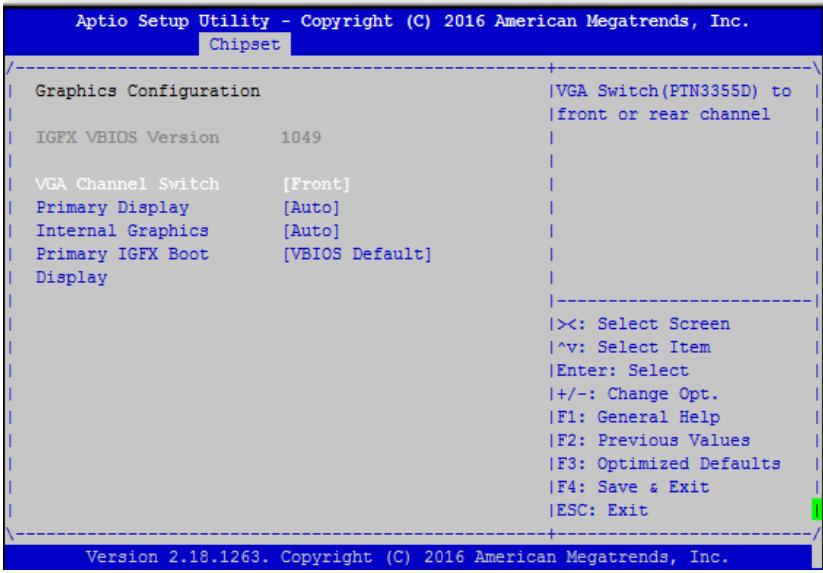The image size is (823, 573).
Task: Select the Internal Graphics label
Action: tap(122, 231)
